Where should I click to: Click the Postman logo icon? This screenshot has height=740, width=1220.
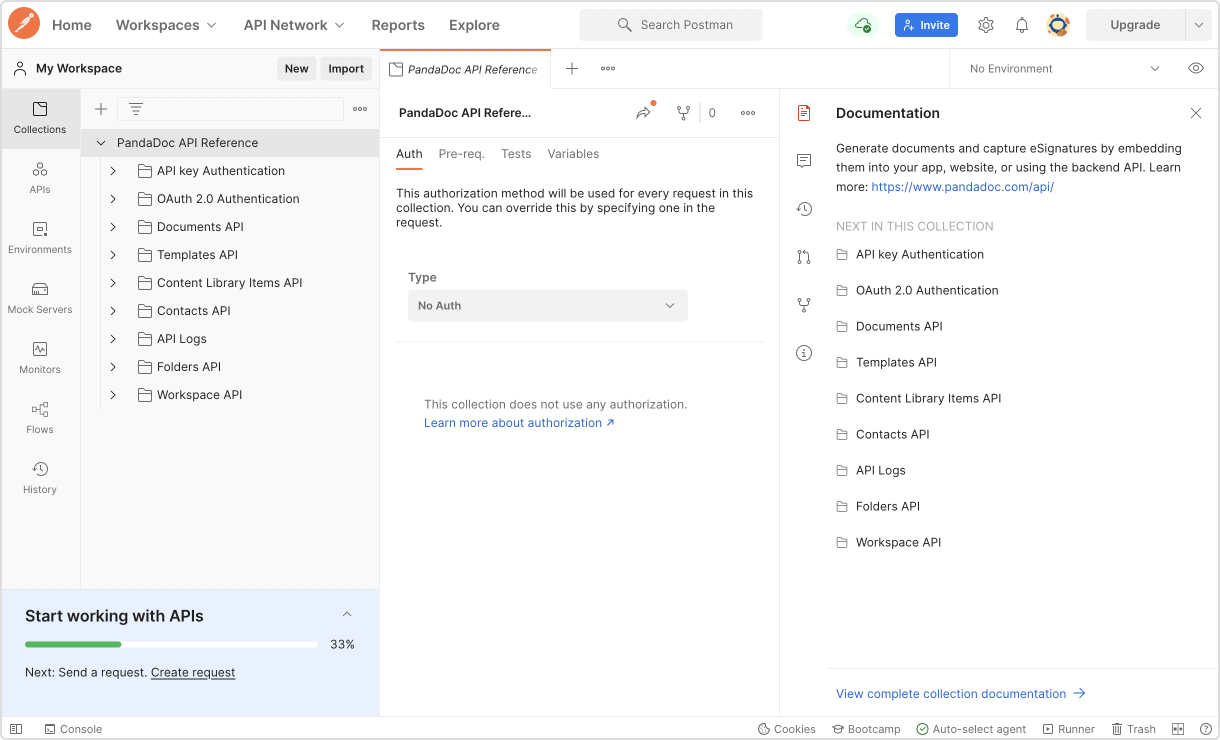pyautogui.click(x=24, y=24)
